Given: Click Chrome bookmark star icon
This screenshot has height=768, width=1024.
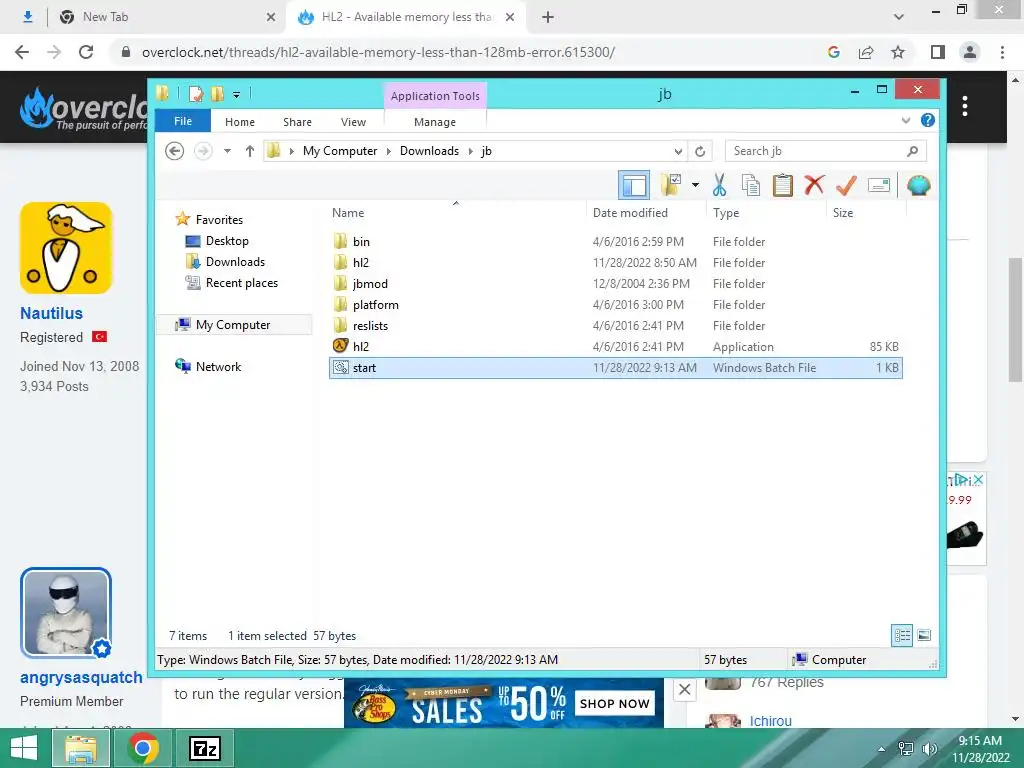Looking at the screenshot, I should click(x=898, y=52).
